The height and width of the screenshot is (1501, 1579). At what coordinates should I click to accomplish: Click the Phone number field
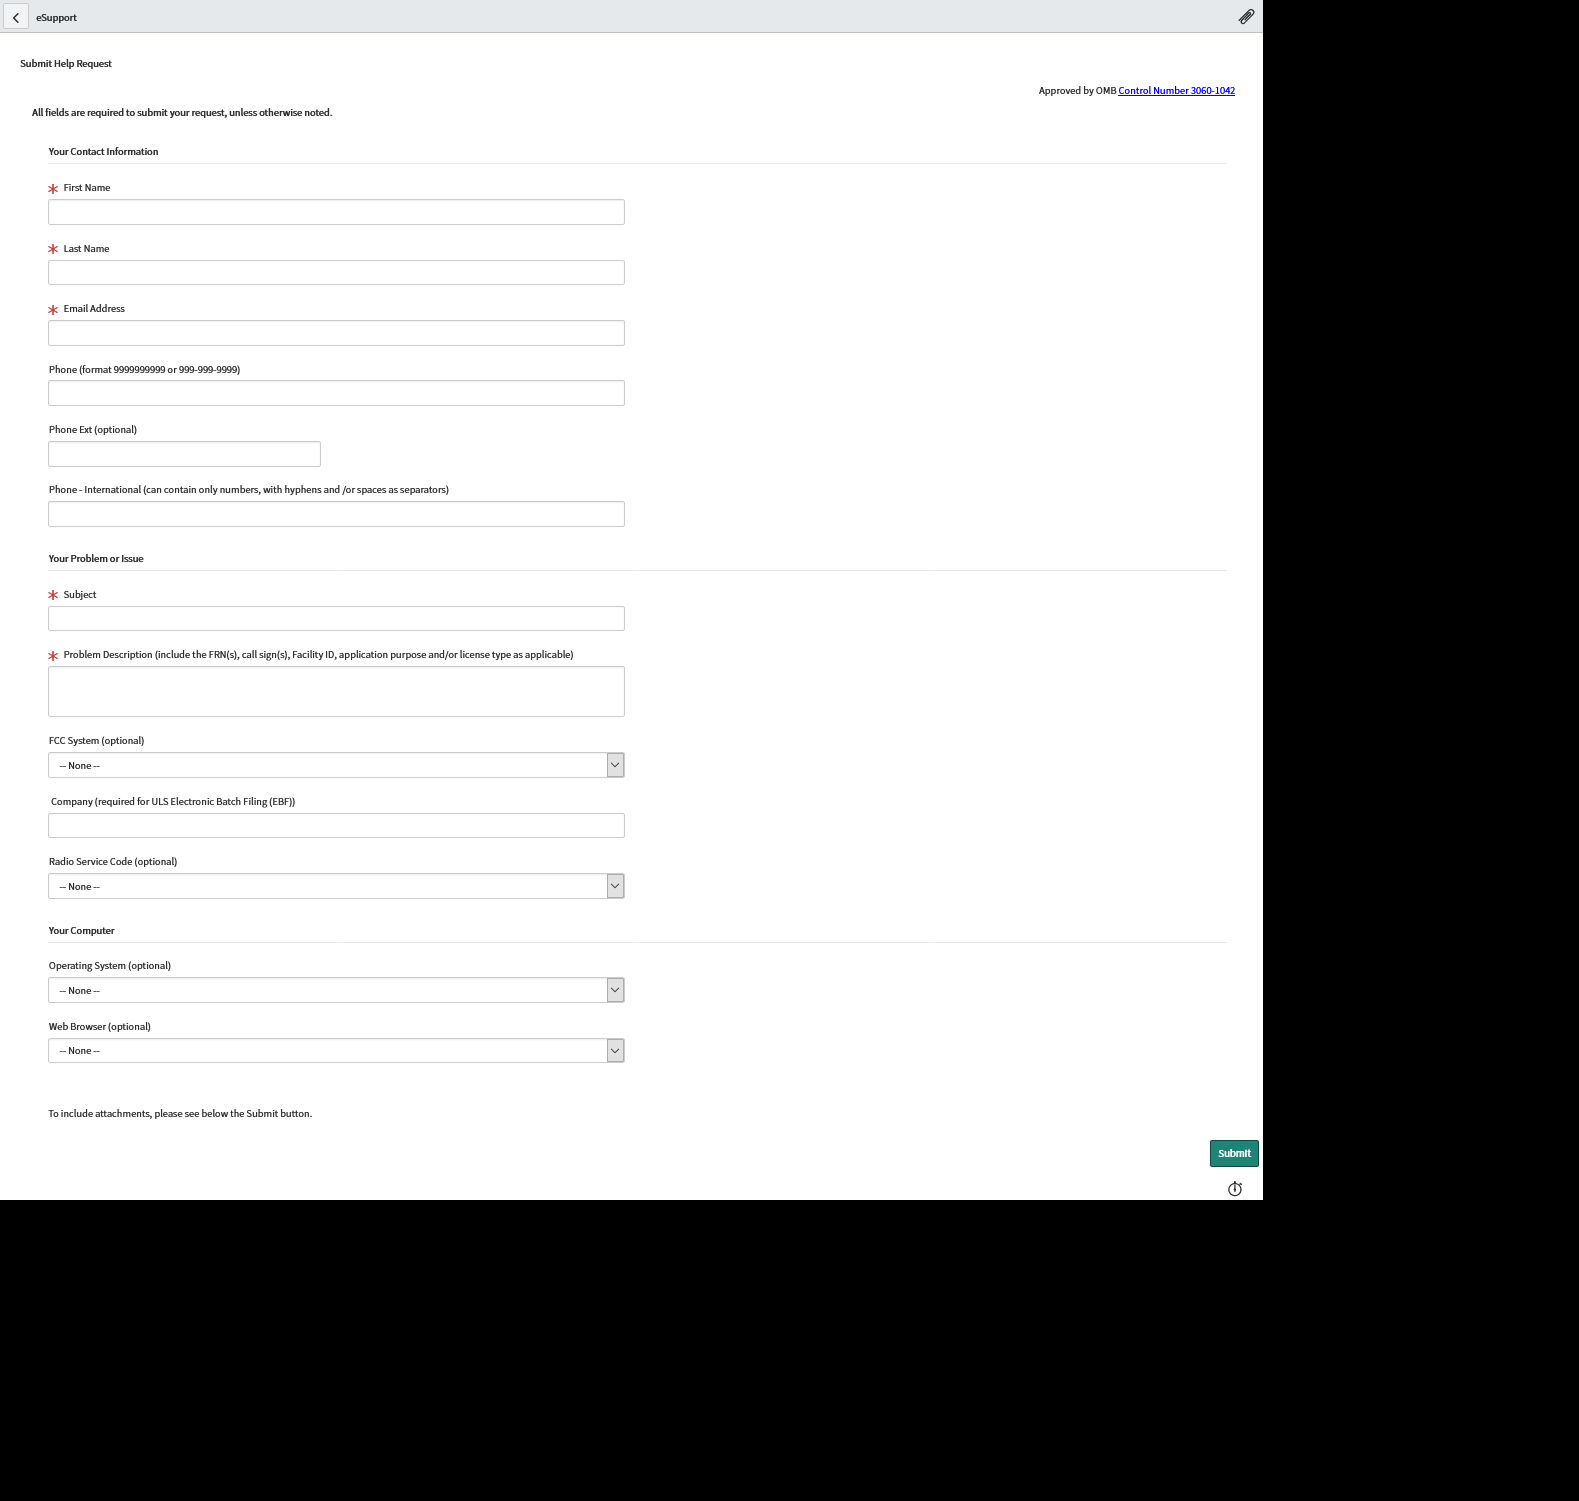click(x=336, y=393)
